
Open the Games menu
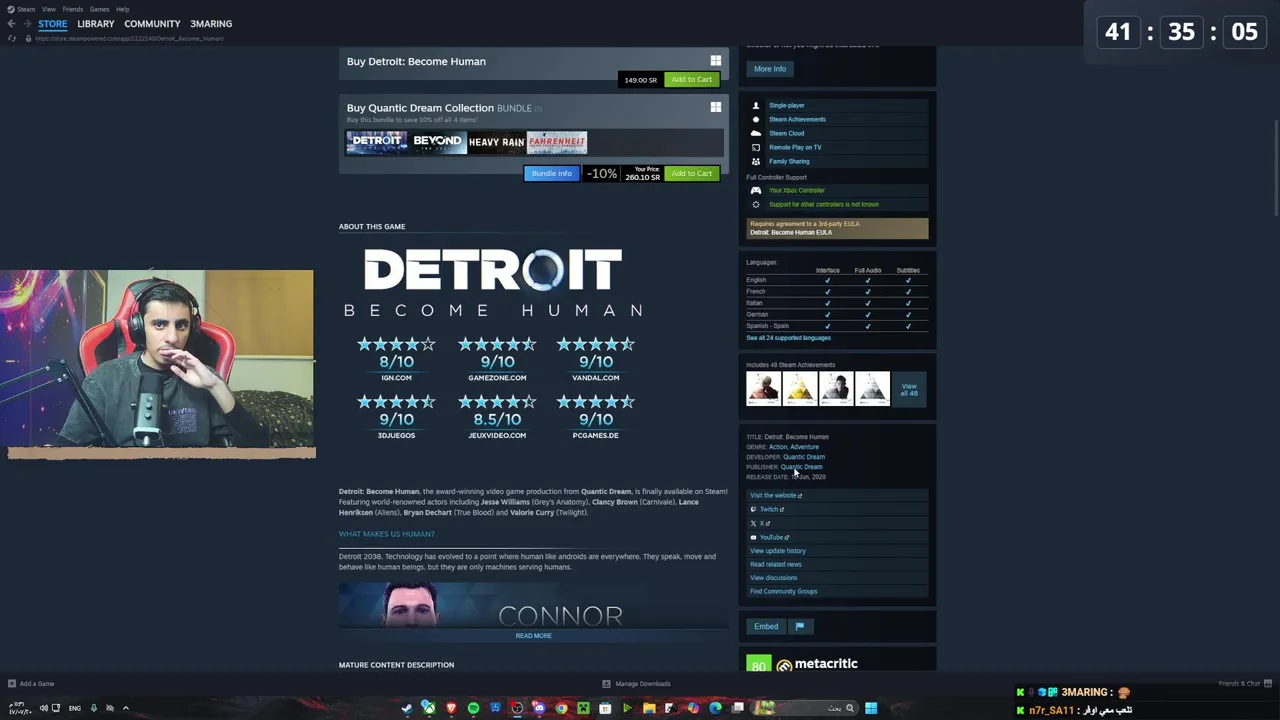coord(99,9)
